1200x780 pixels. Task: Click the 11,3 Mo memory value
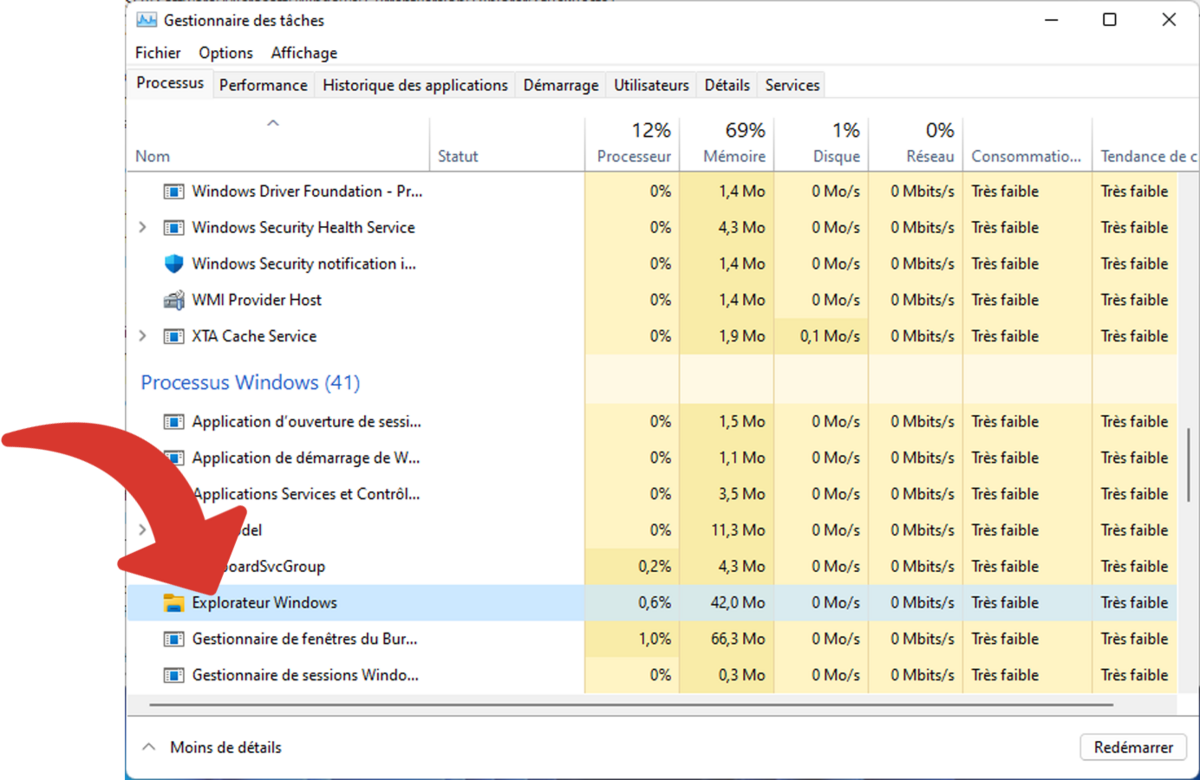click(740, 530)
